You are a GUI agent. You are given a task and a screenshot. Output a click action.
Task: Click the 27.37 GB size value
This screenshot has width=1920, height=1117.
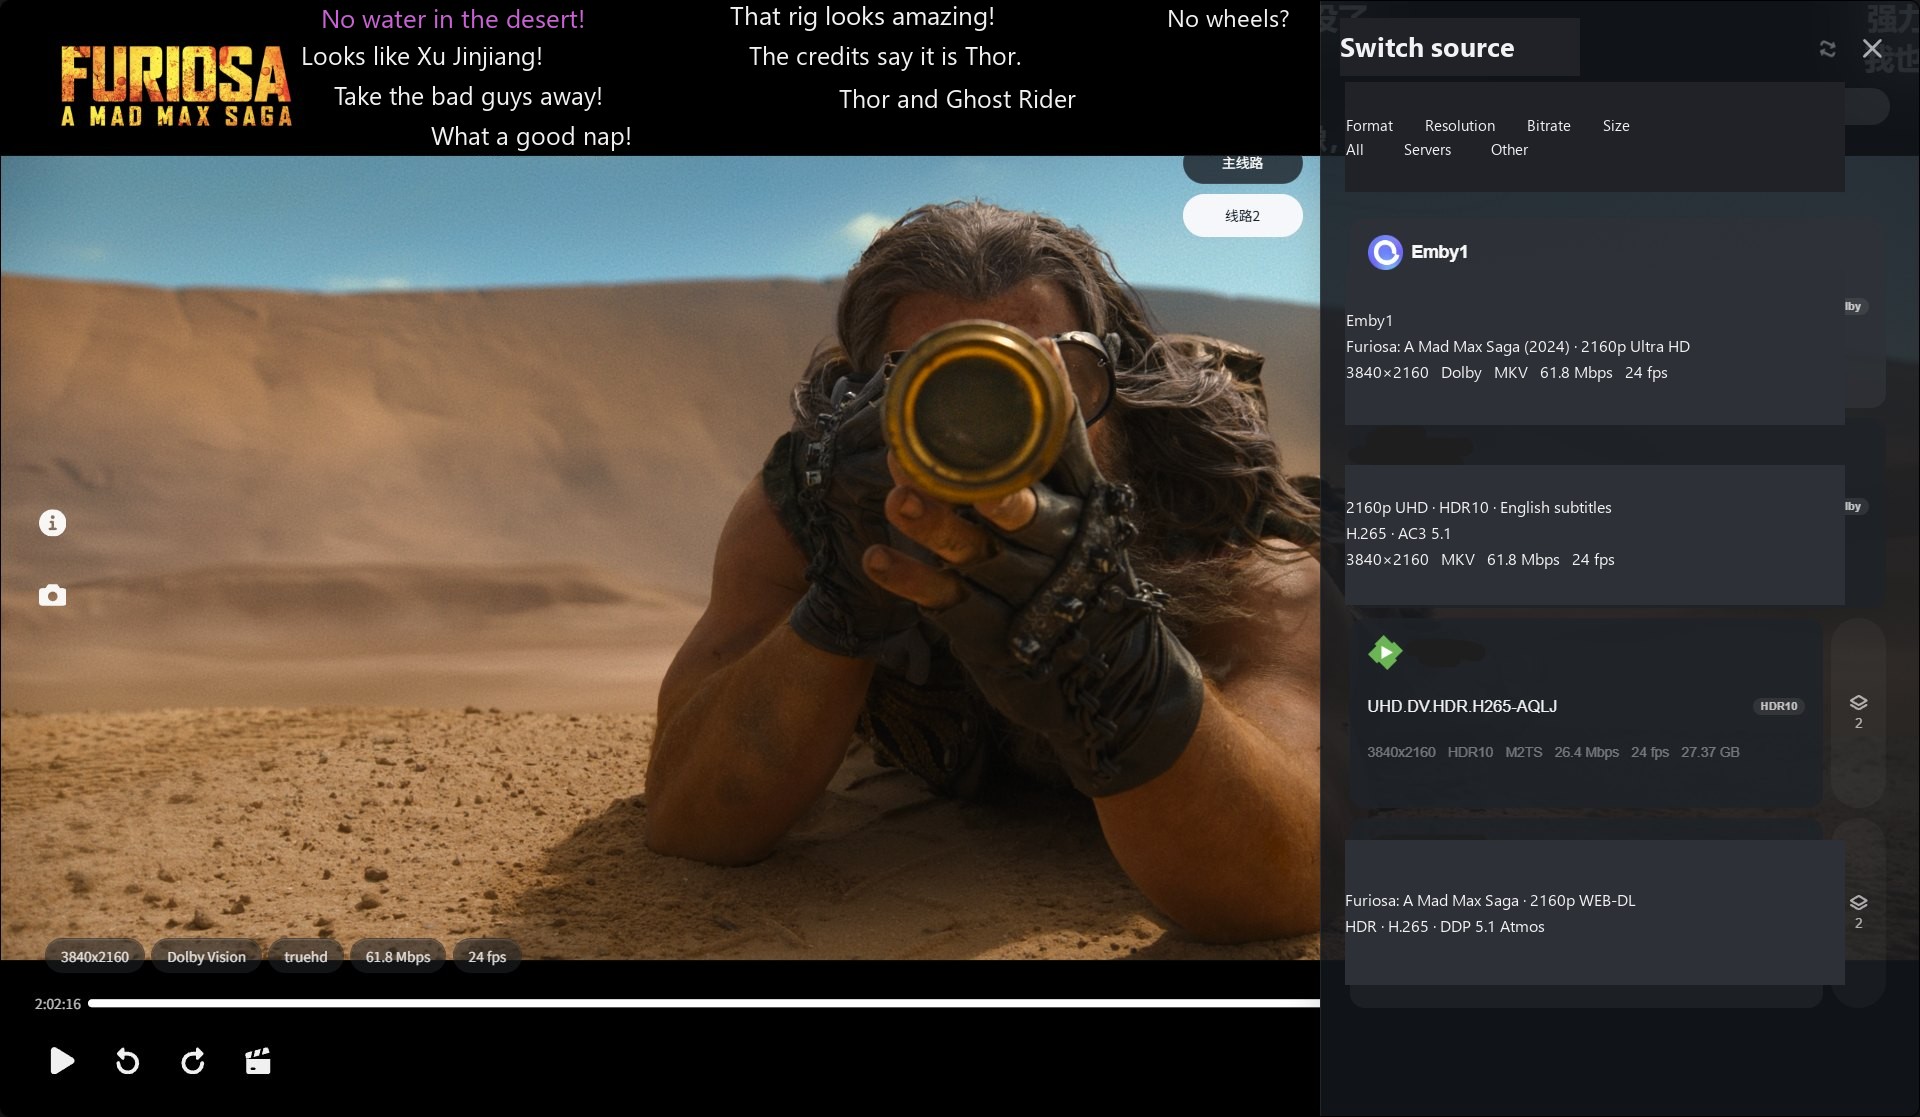[x=1710, y=752]
